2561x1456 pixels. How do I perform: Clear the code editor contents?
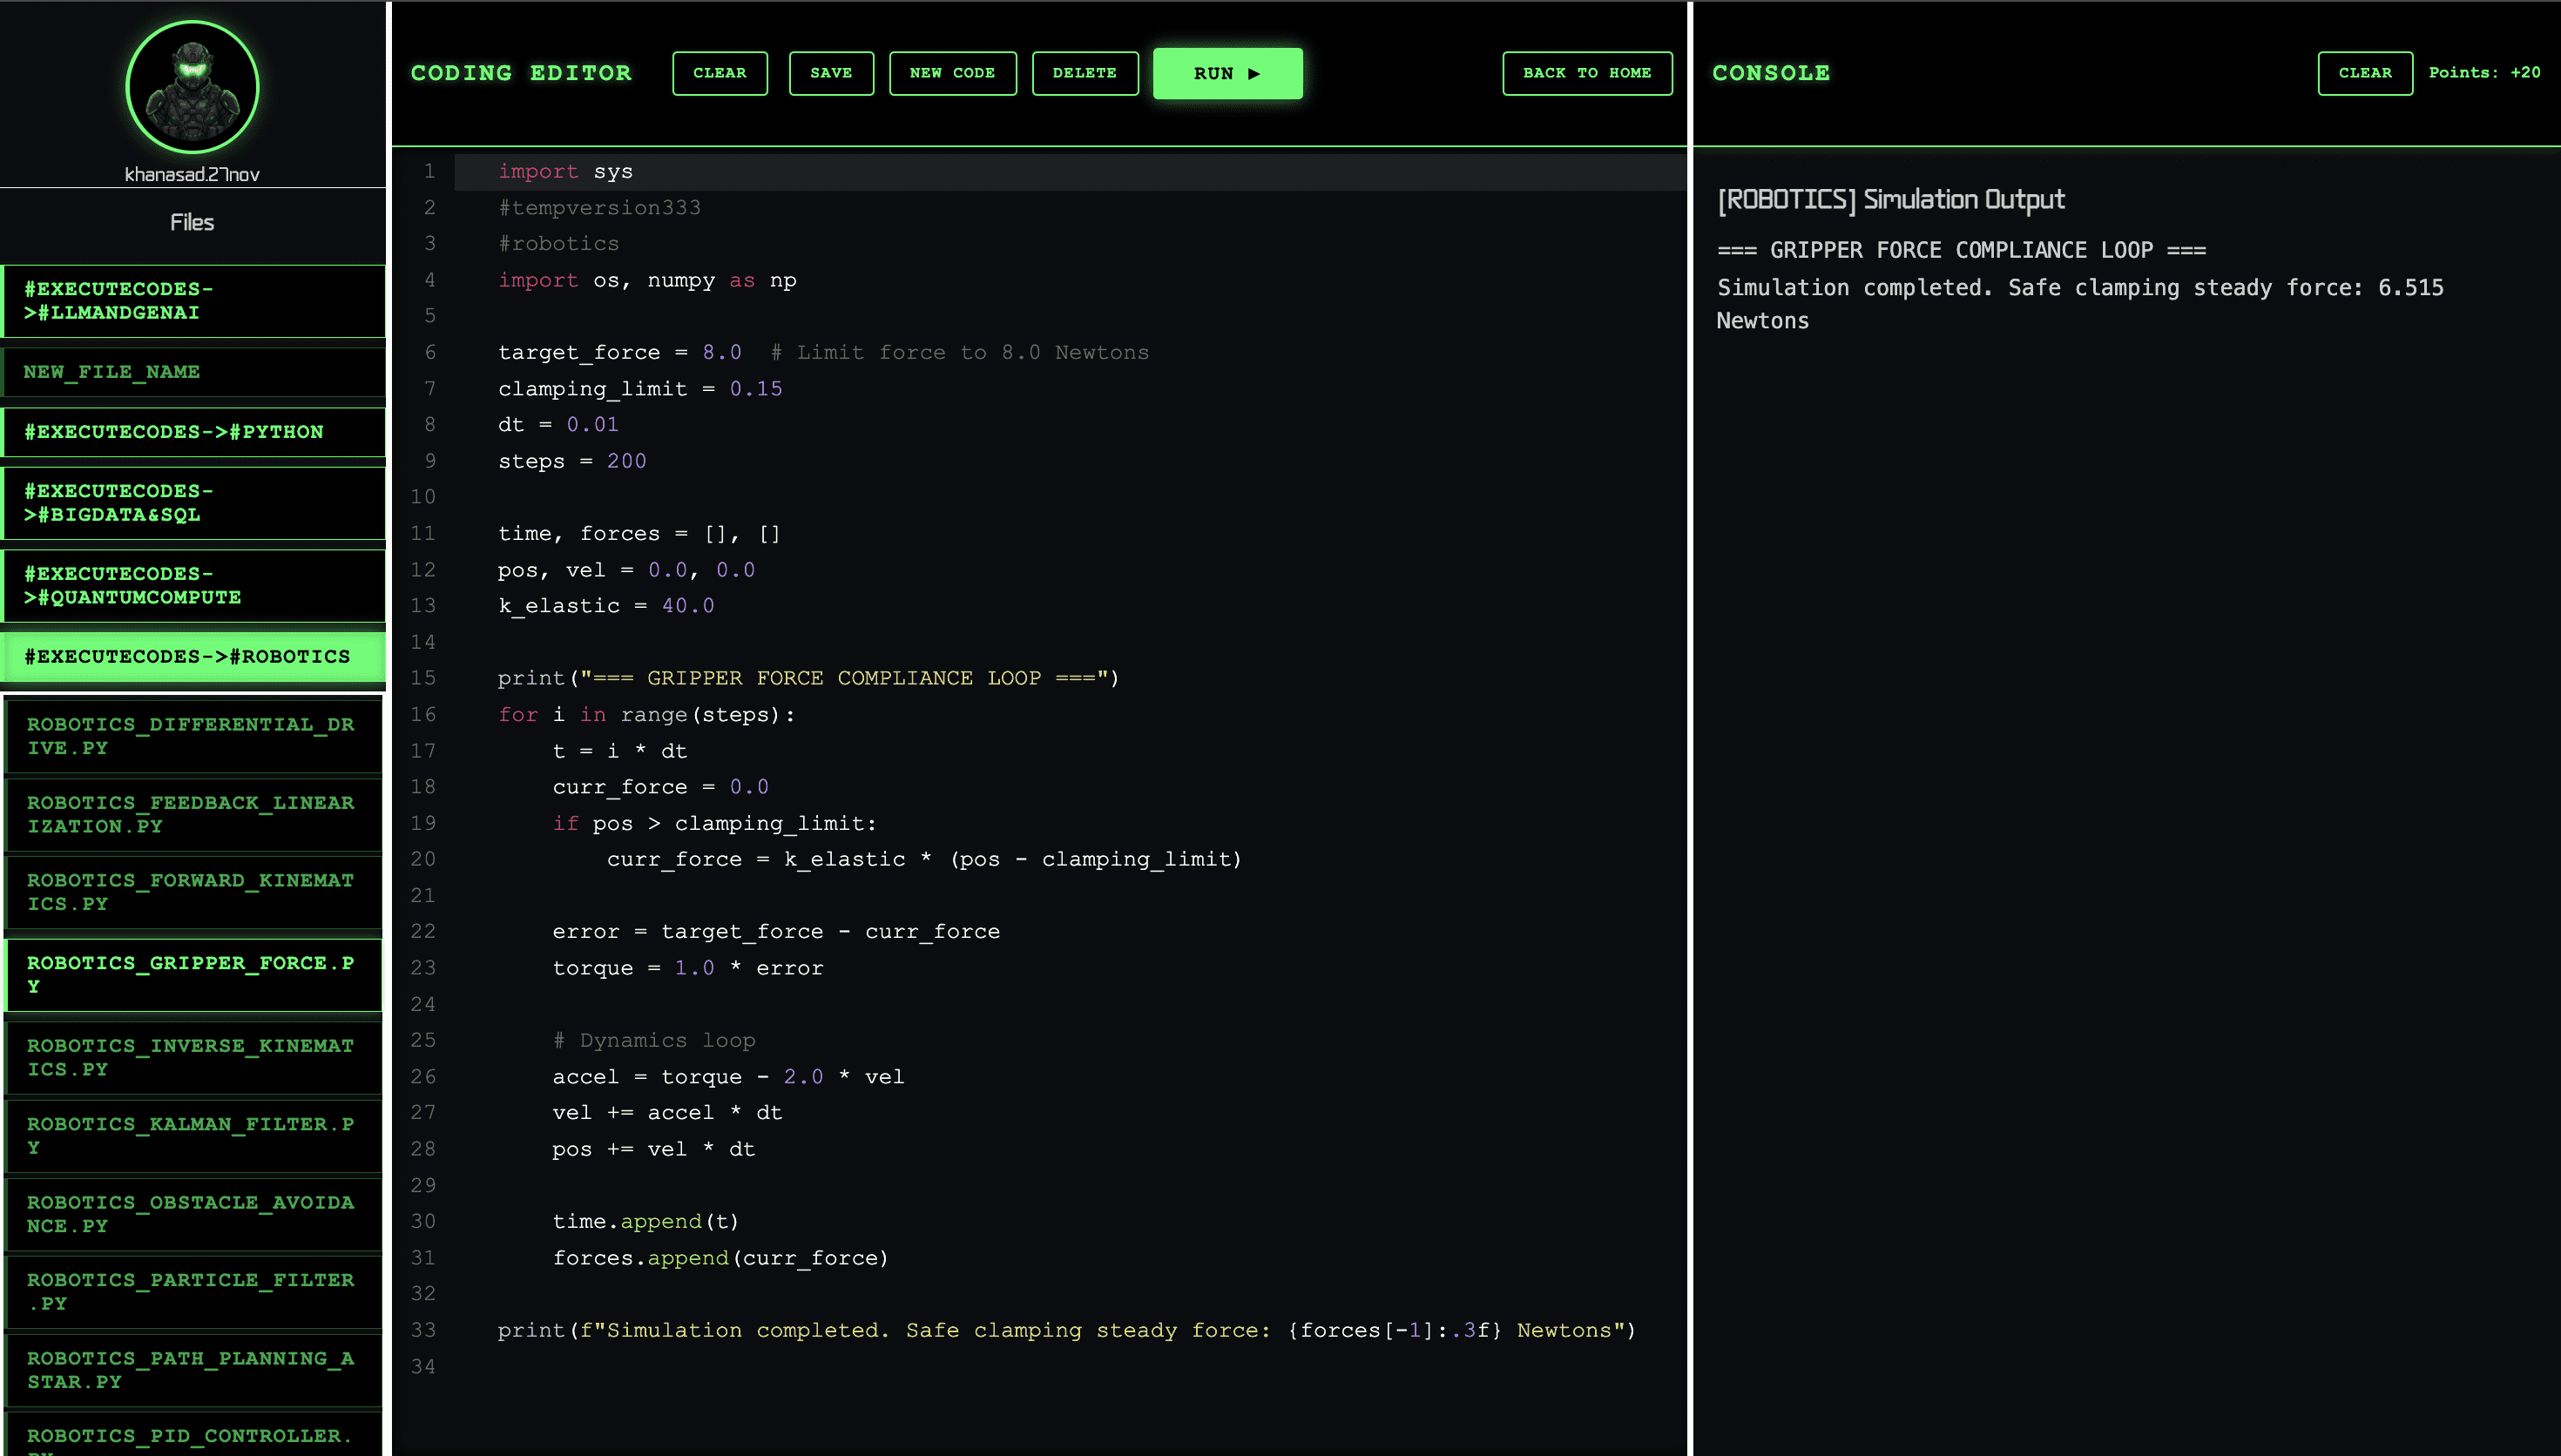[x=719, y=73]
